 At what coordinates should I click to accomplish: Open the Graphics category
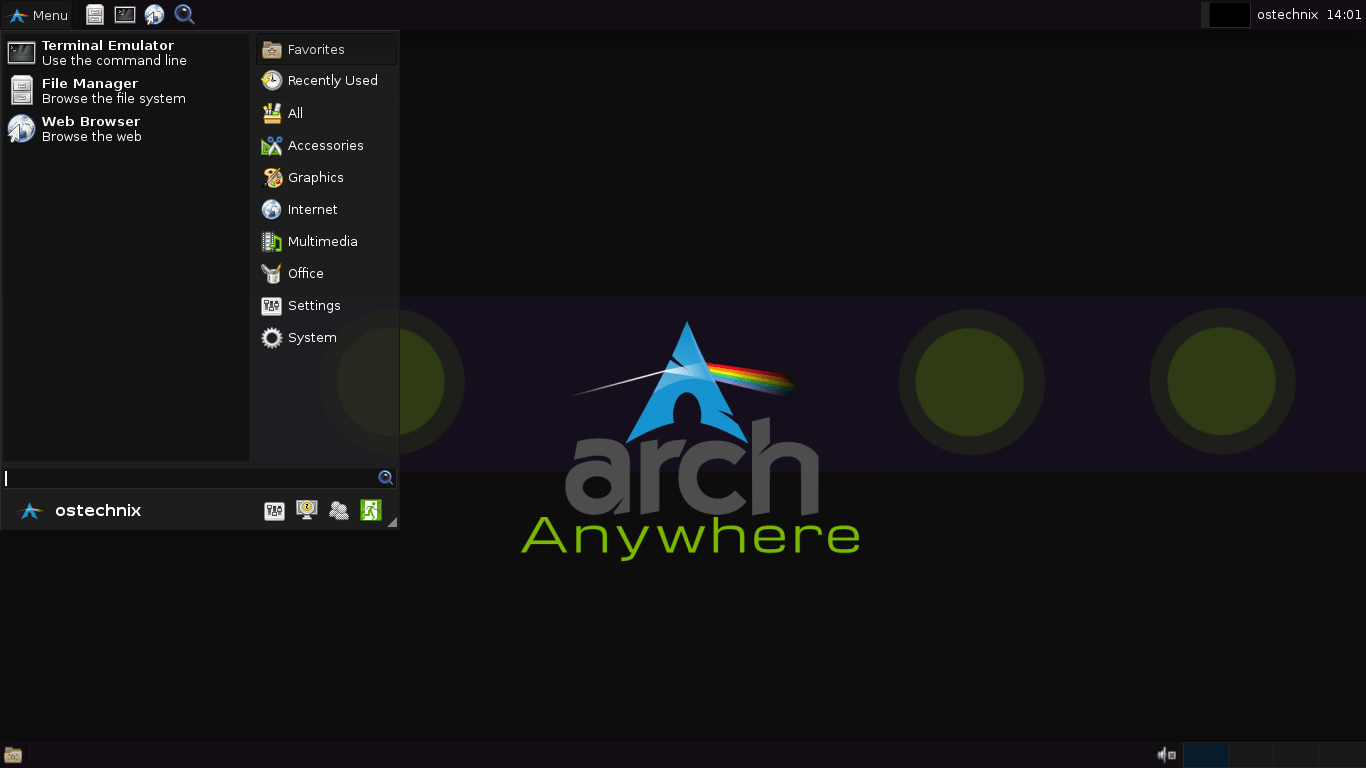(x=327, y=177)
